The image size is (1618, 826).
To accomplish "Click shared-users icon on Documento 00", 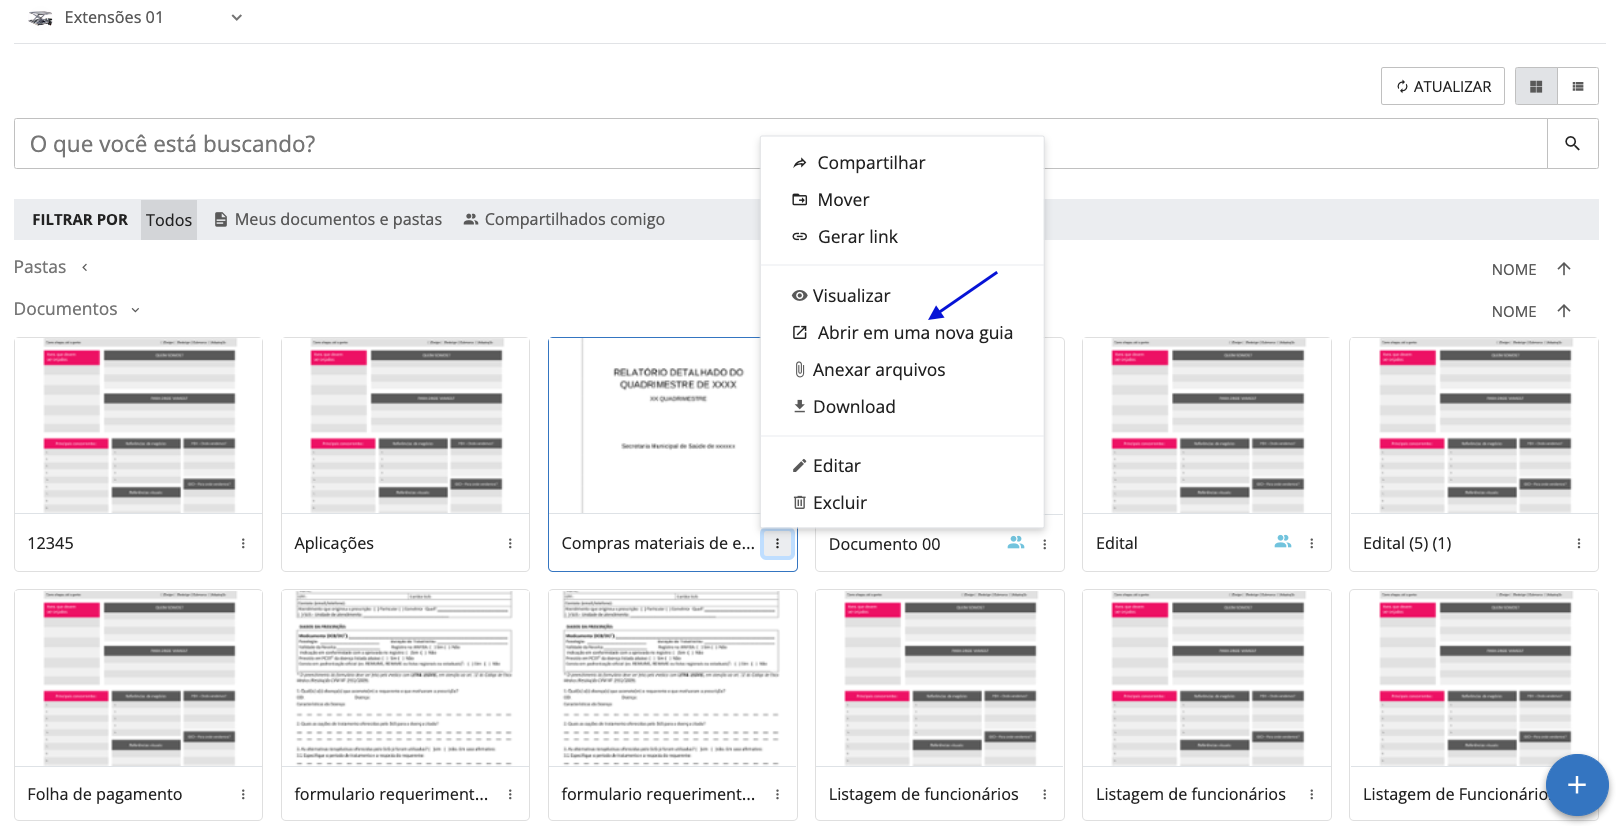I will pos(1016,543).
